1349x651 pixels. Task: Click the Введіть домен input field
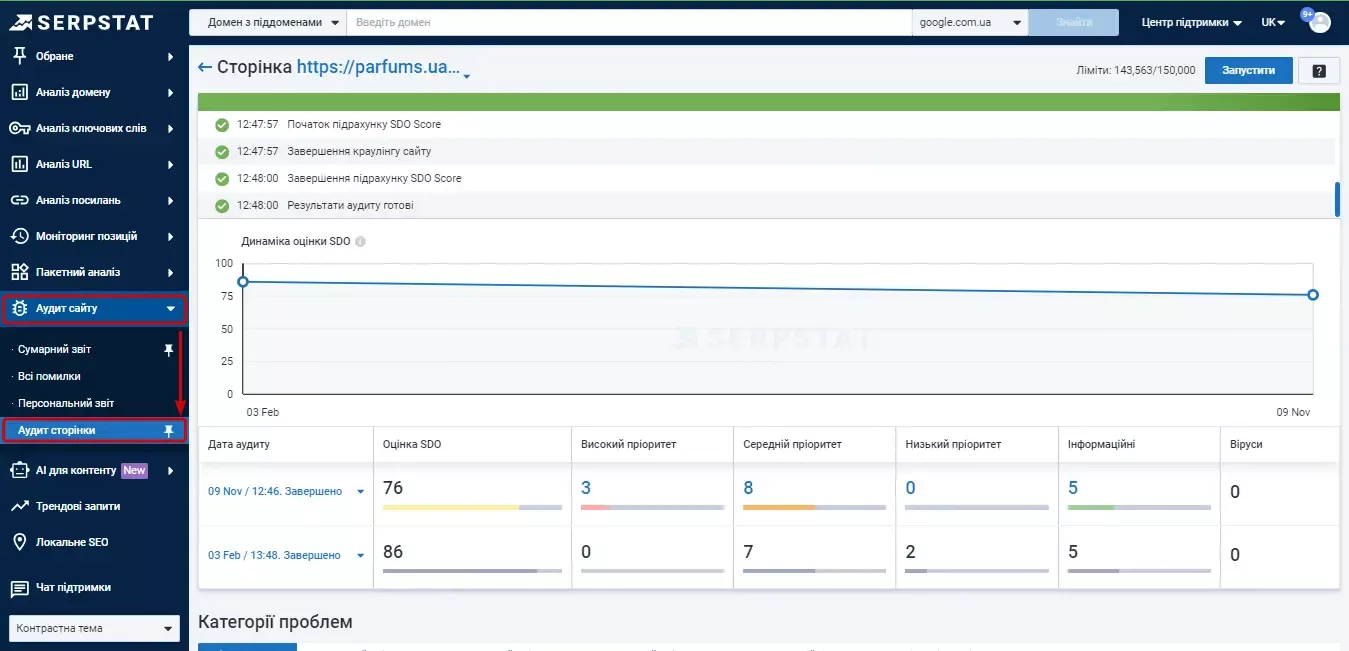tap(628, 22)
